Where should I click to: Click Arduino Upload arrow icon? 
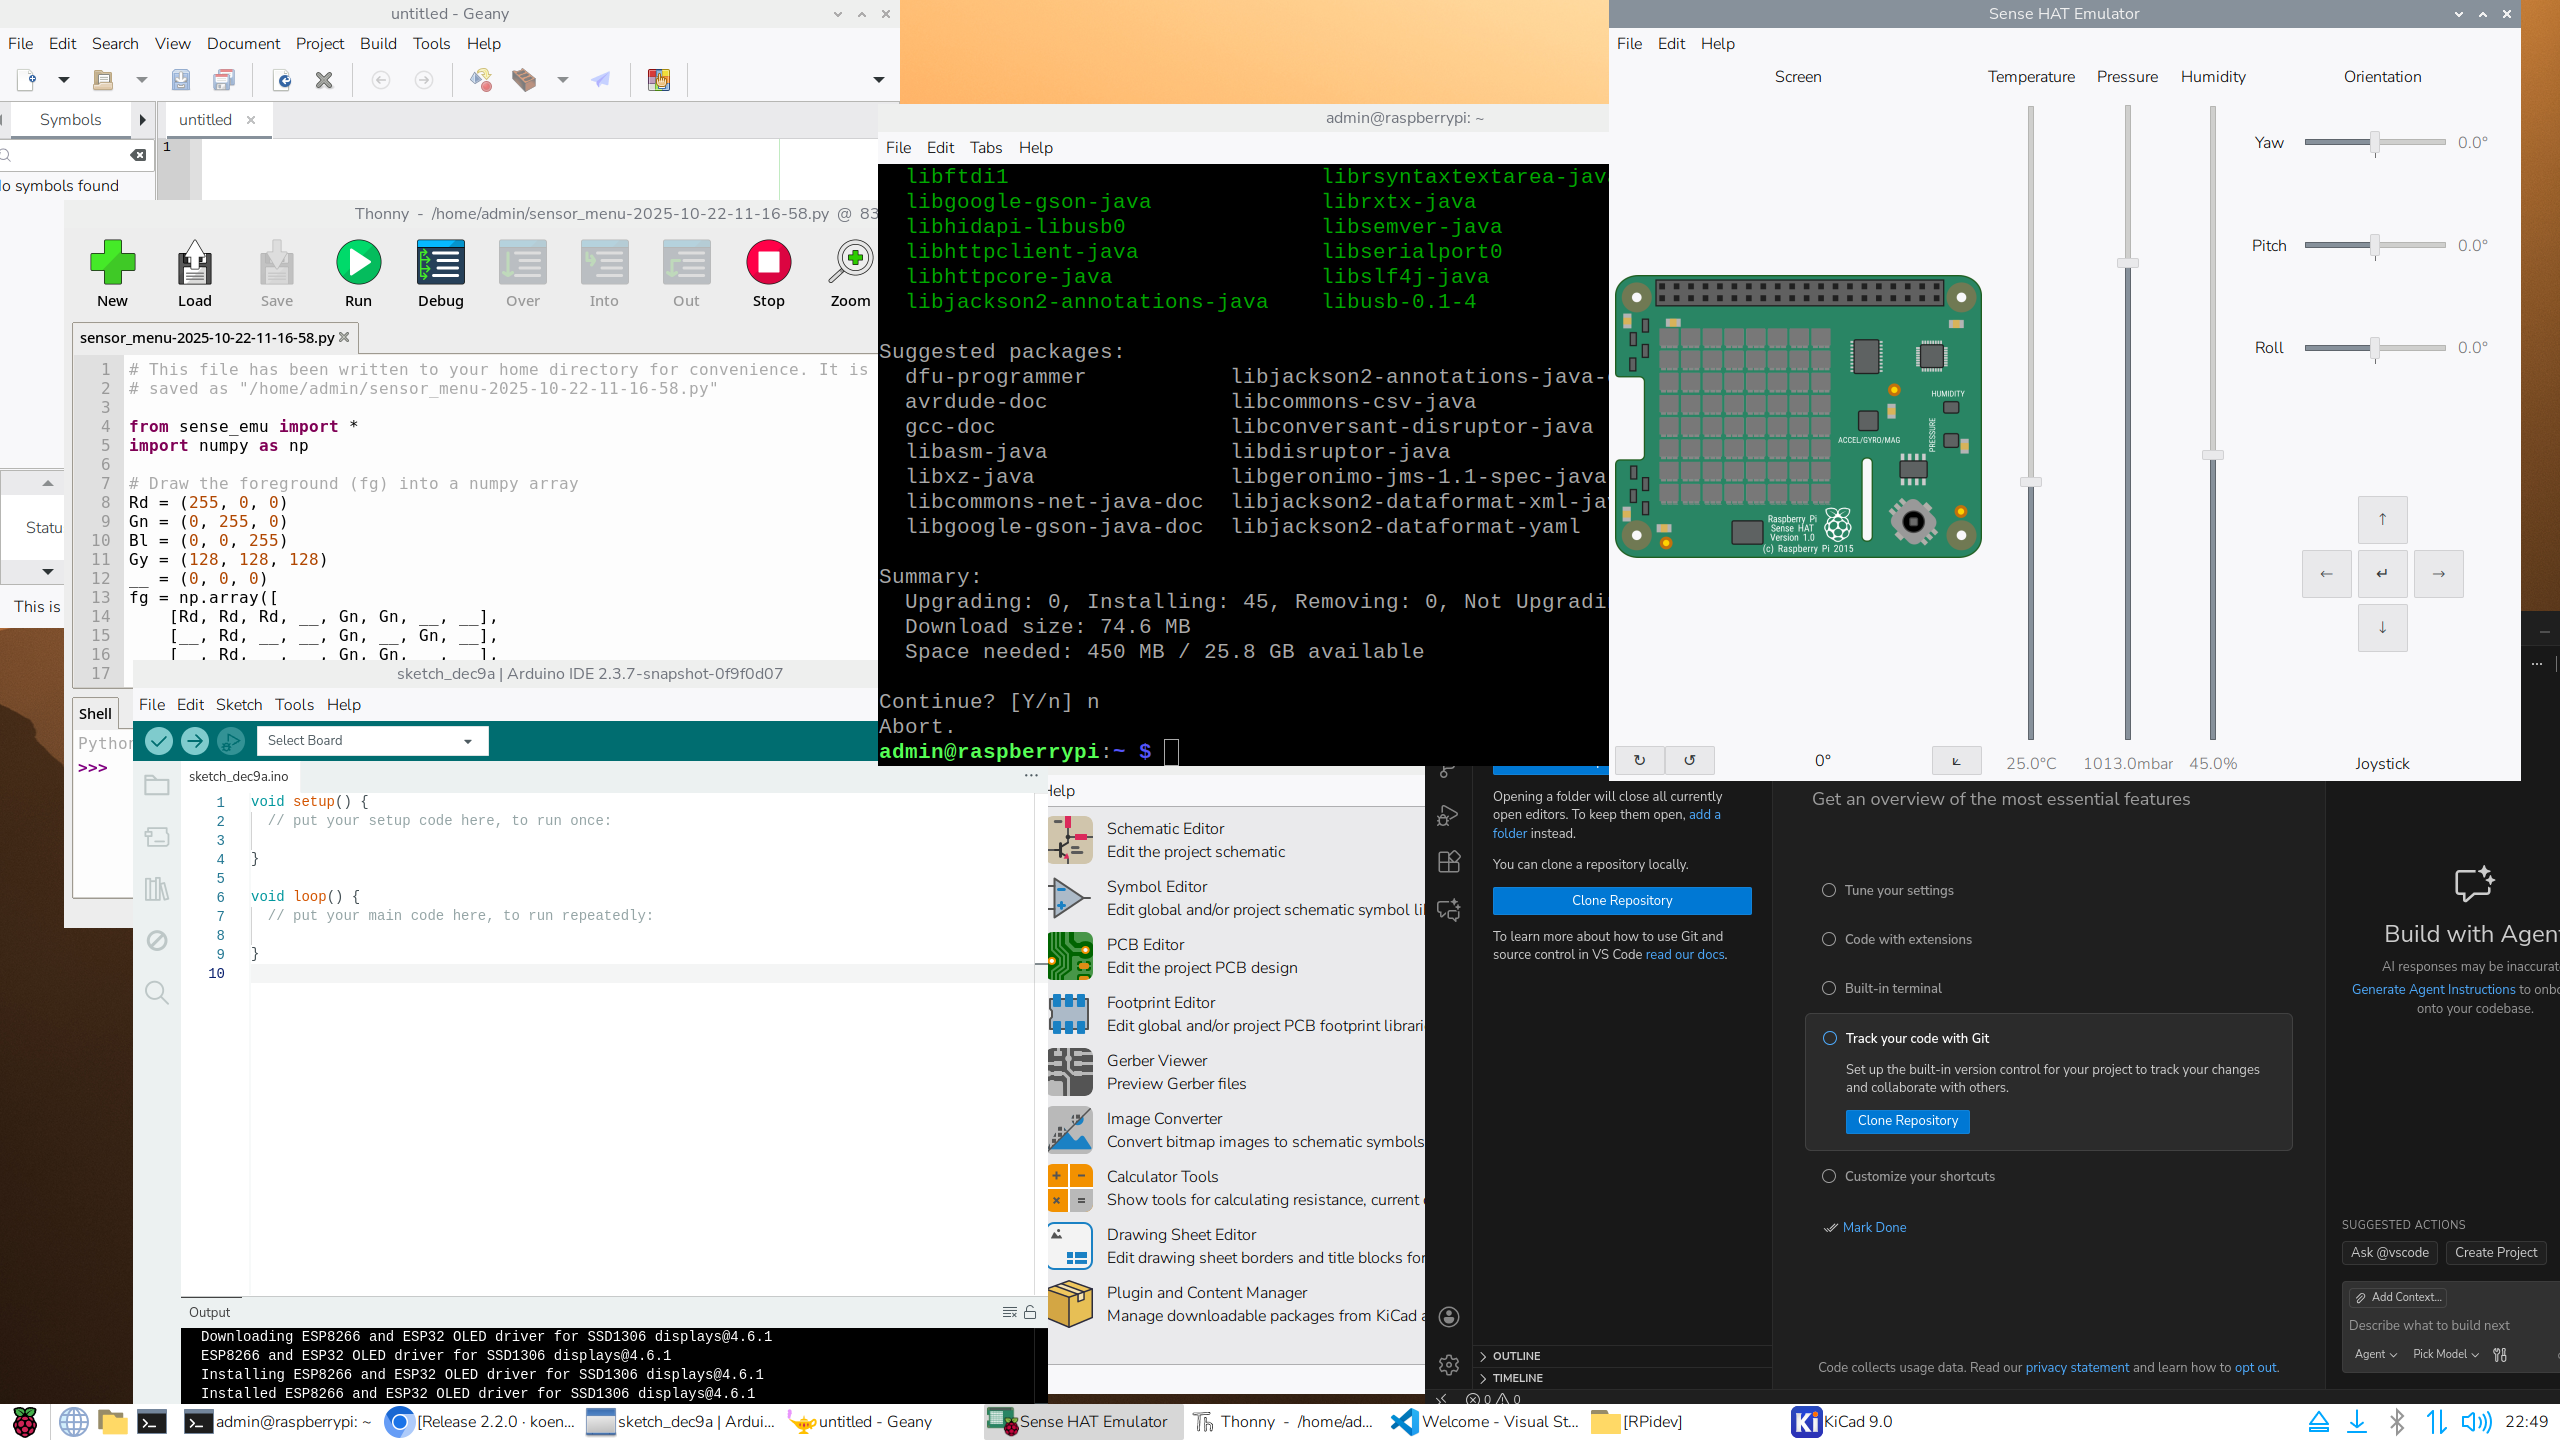[195, 741]
